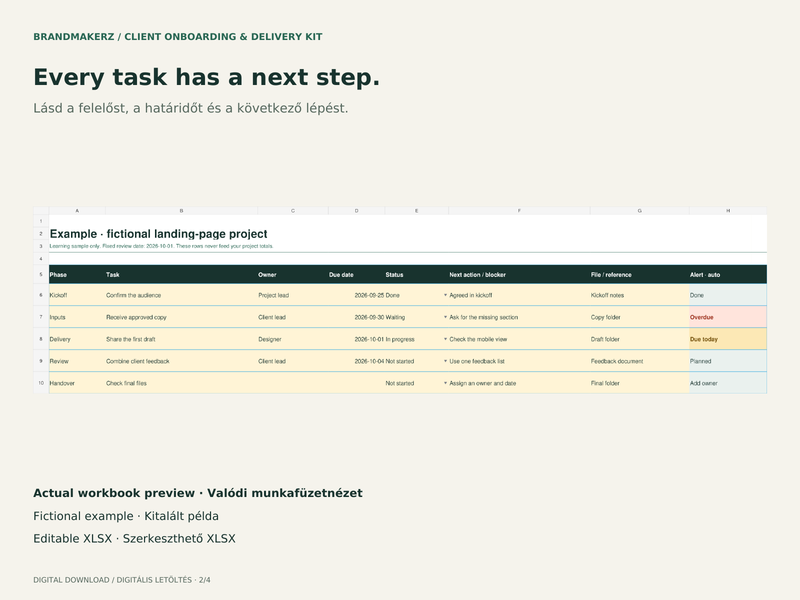Viewport: 800px width, 600px height.
Task: Click the 'Example · fictional landing-page project' title
Action: [x=159, y=234]
